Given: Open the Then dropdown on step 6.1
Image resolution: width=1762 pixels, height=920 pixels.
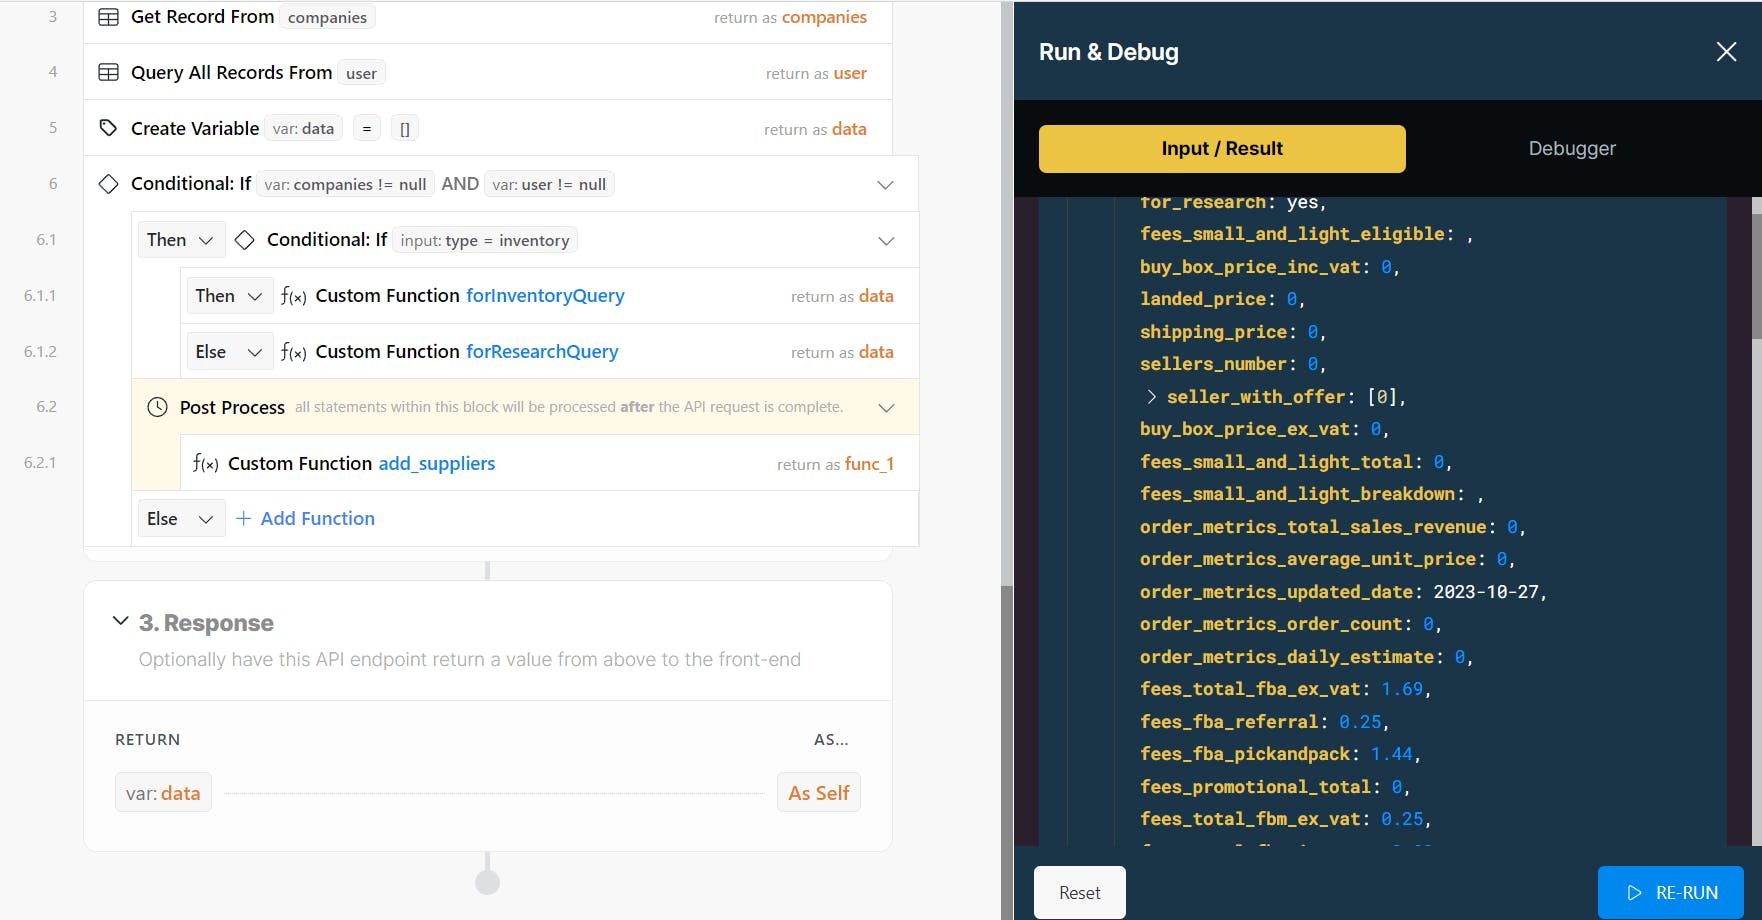Looking at the screenshot, I should click(180, 240).
